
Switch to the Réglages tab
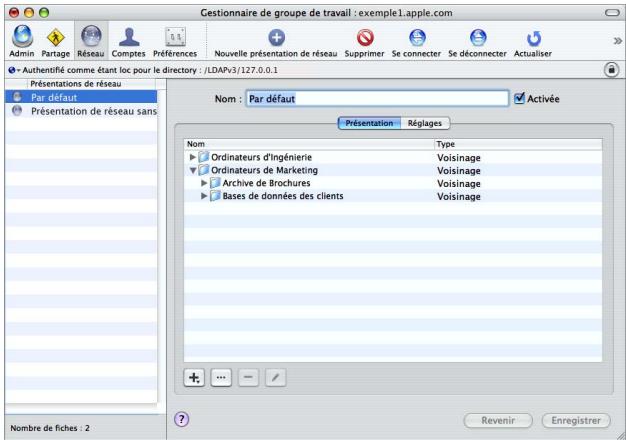[x=425, y=123]
